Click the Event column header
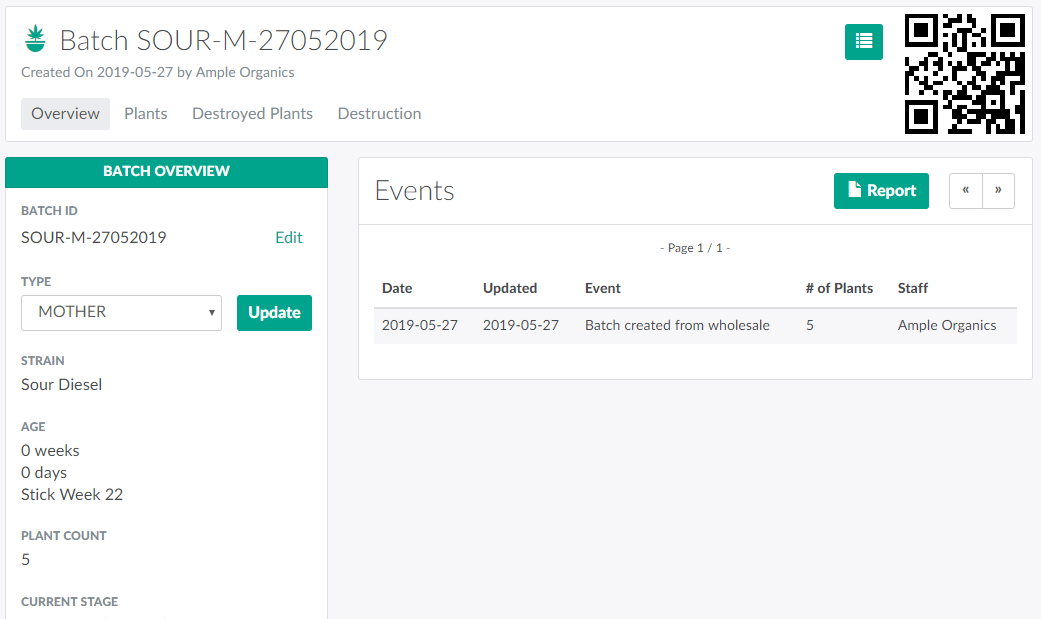Viewport: 1041px width, 619px height. pyautogui.click(x=603, y=288)
